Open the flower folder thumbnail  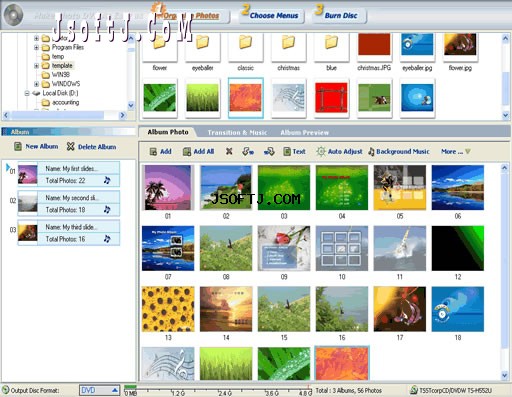pyautogui.click(x=160, y=48)
